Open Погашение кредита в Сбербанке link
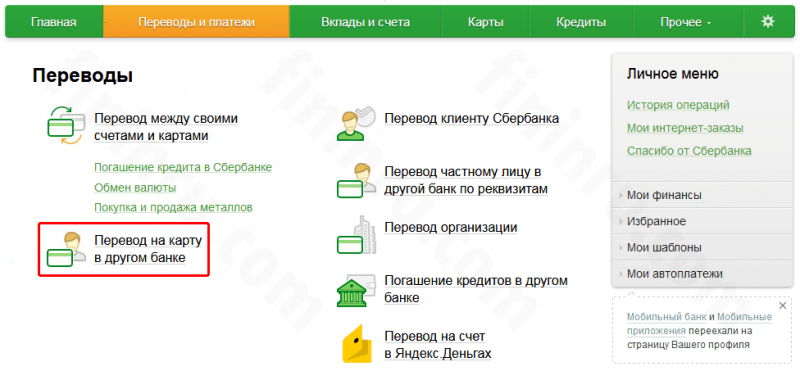The image size is (800, 371). (x=183, y=167)
